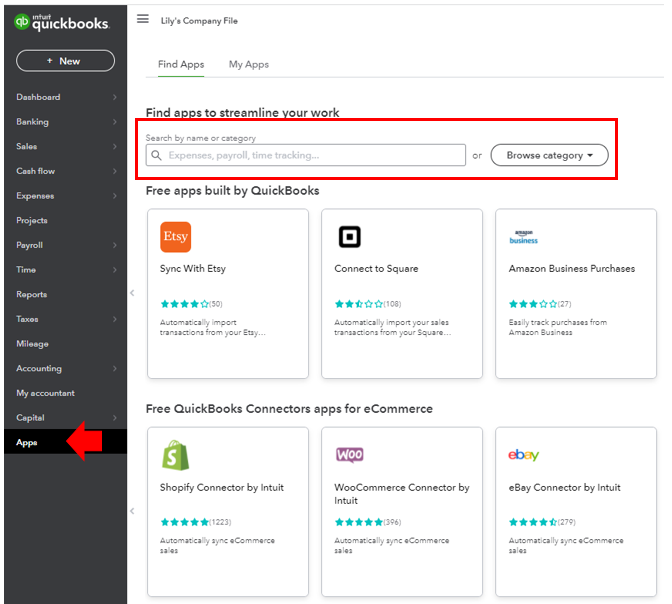Click previous arrow in eCommerce connectors carousel
This screenshot has height=604, width=672.
(x=132, y=511)
